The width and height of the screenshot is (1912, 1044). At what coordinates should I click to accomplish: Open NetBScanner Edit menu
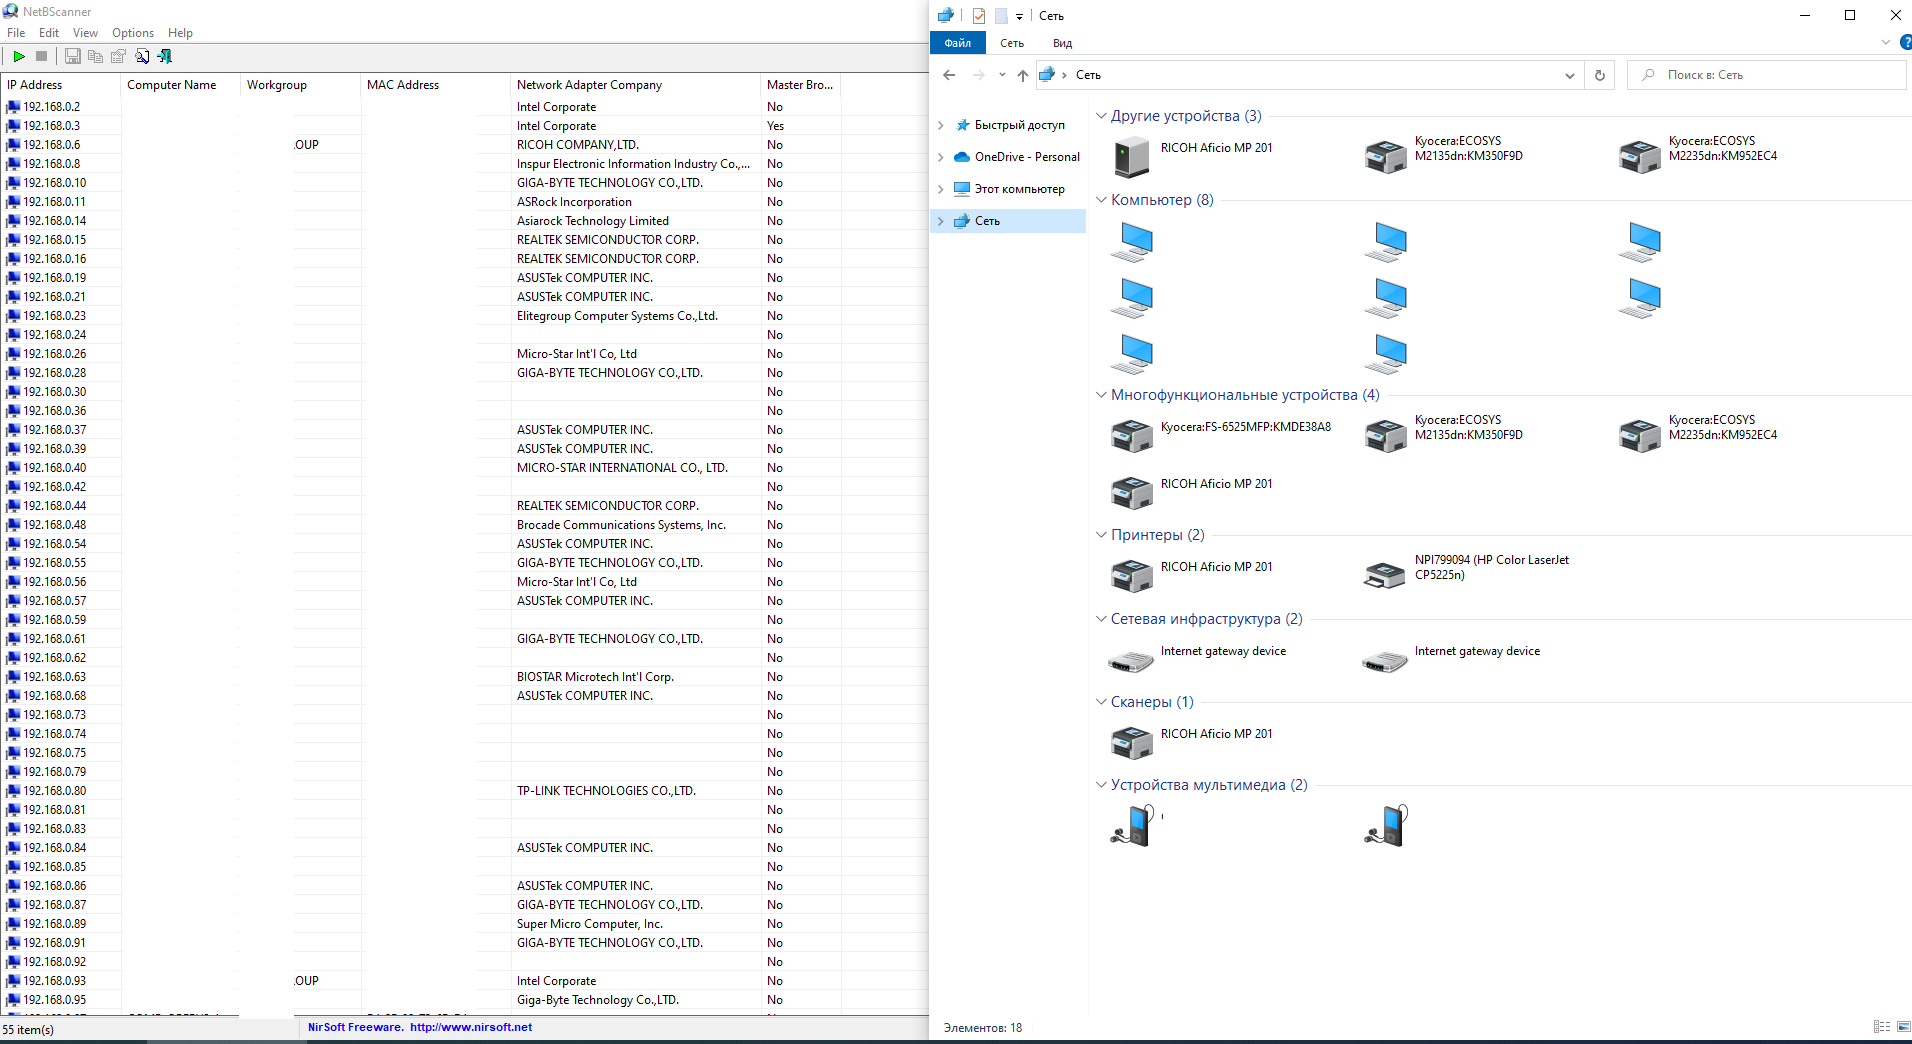(x=49, y=33)
